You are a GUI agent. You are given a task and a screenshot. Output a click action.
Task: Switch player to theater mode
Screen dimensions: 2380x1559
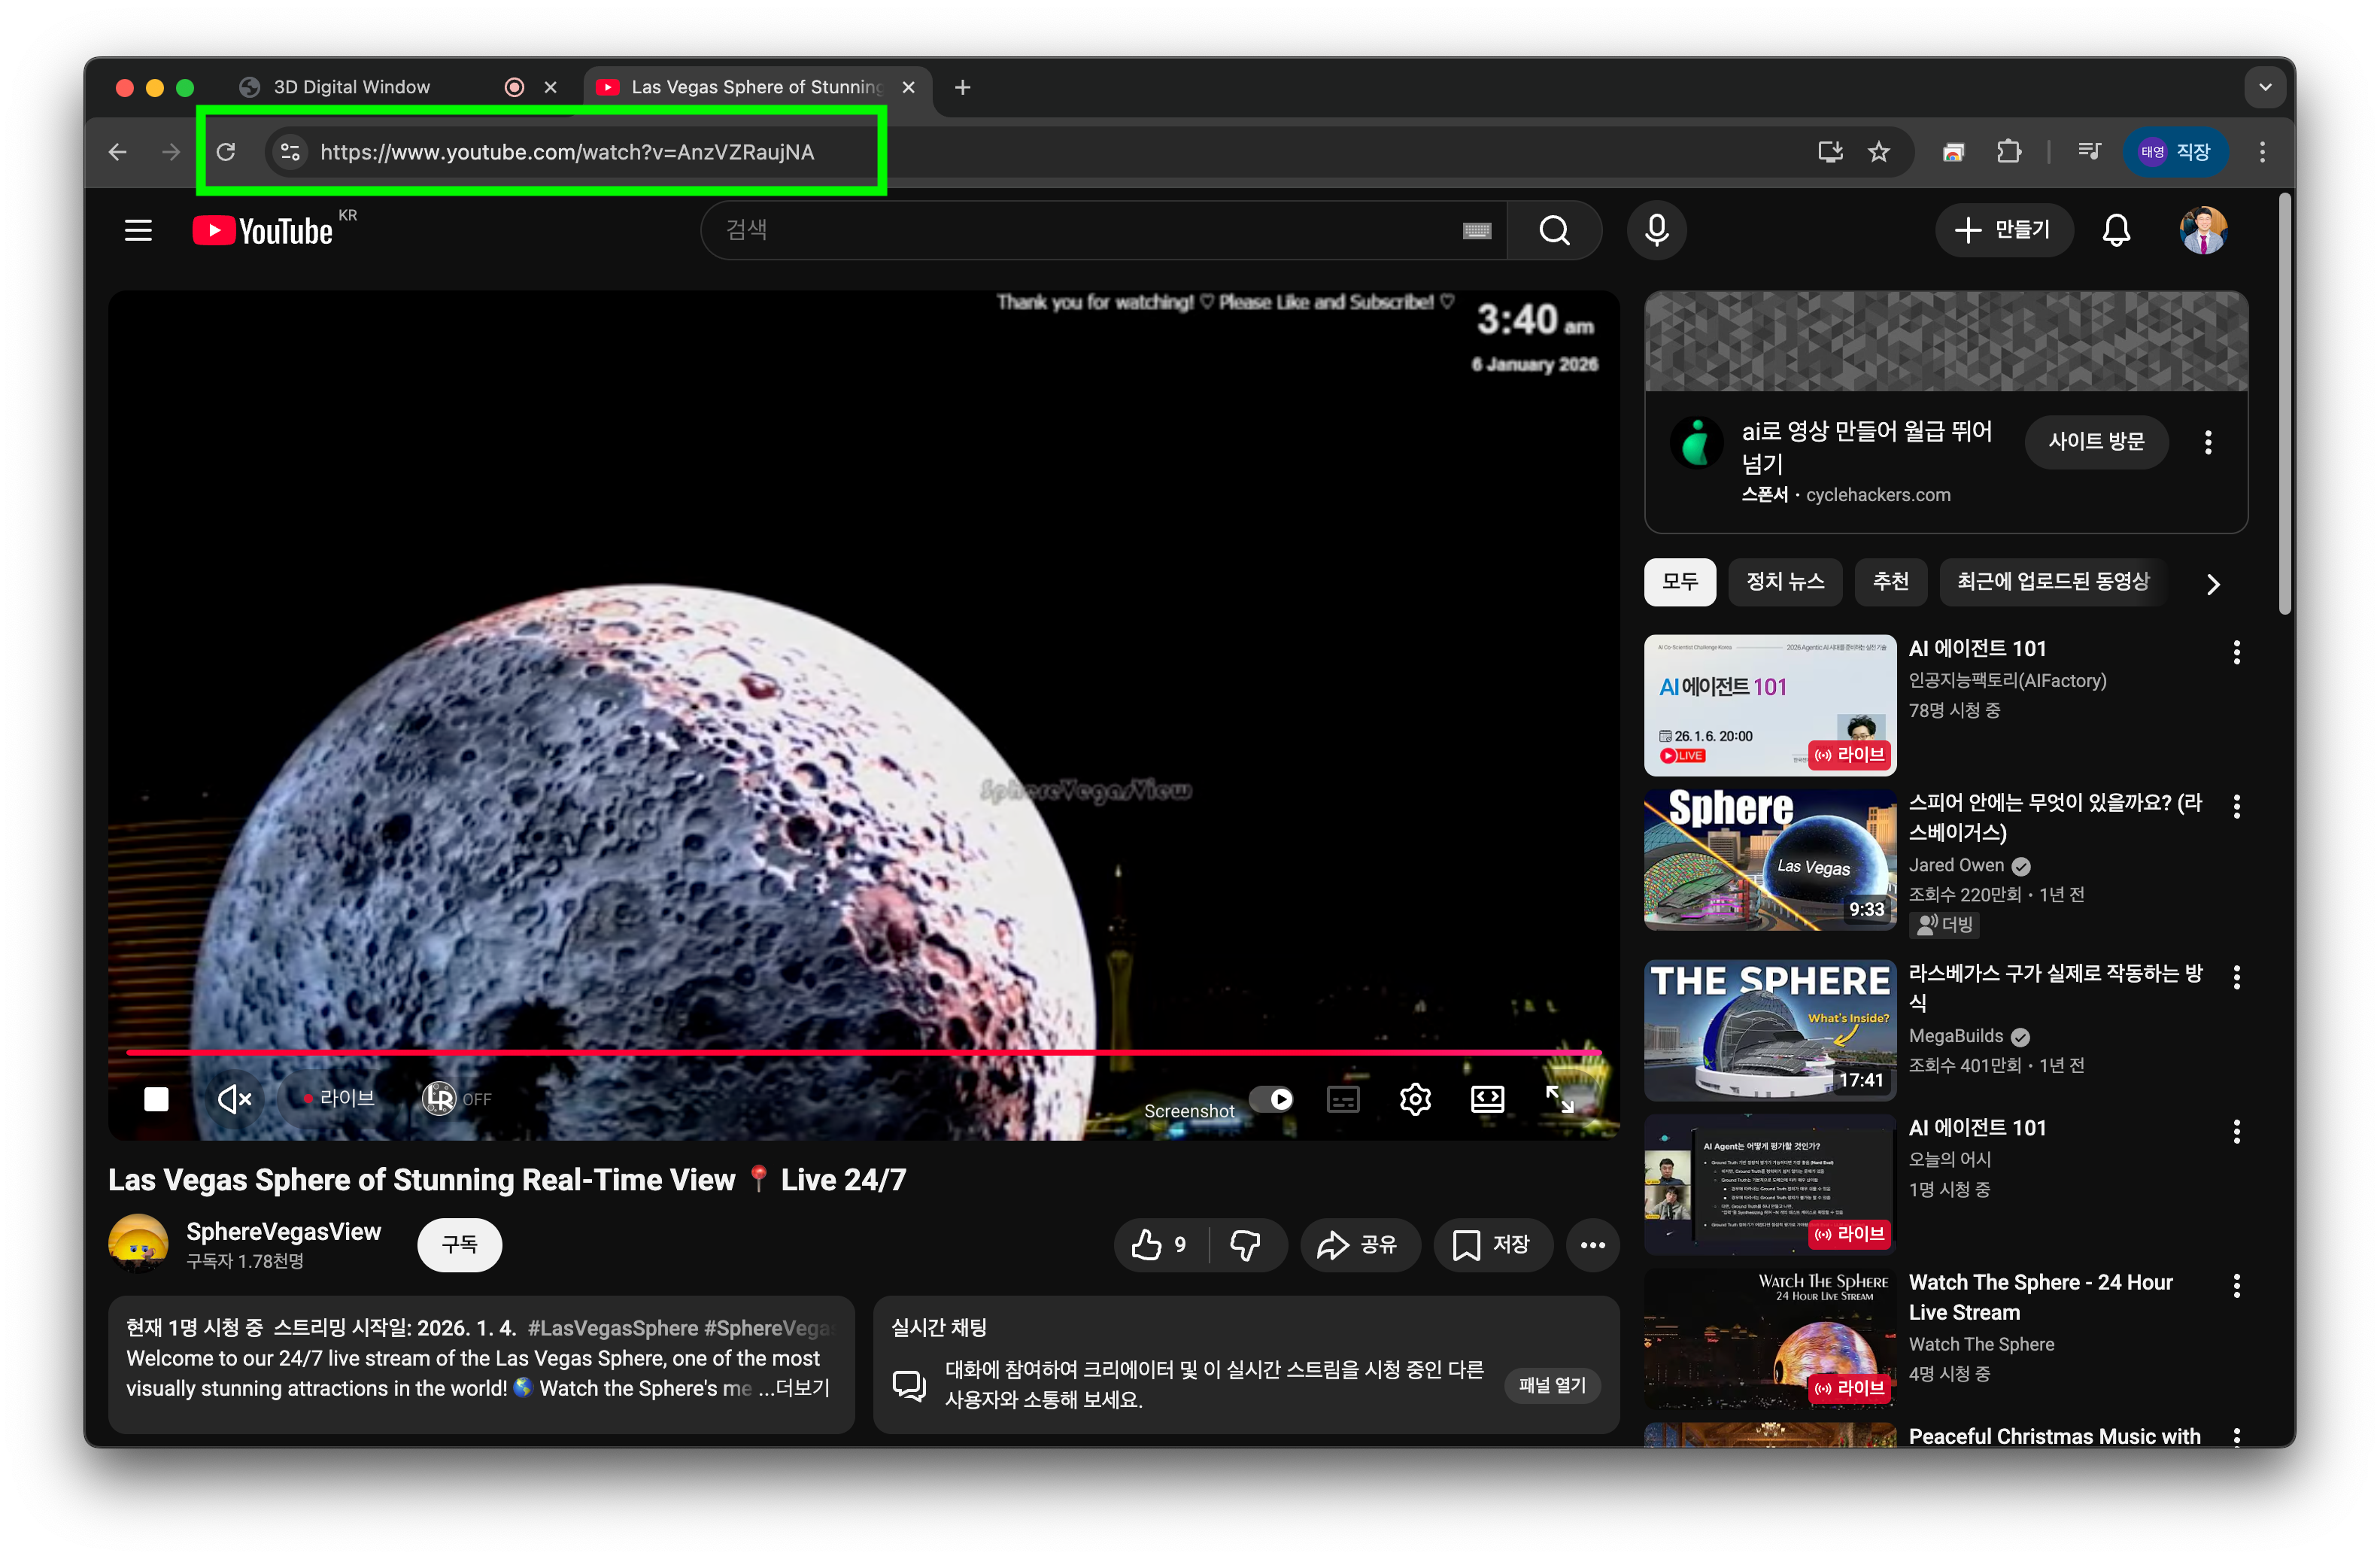click(x=1487, y=1100)
